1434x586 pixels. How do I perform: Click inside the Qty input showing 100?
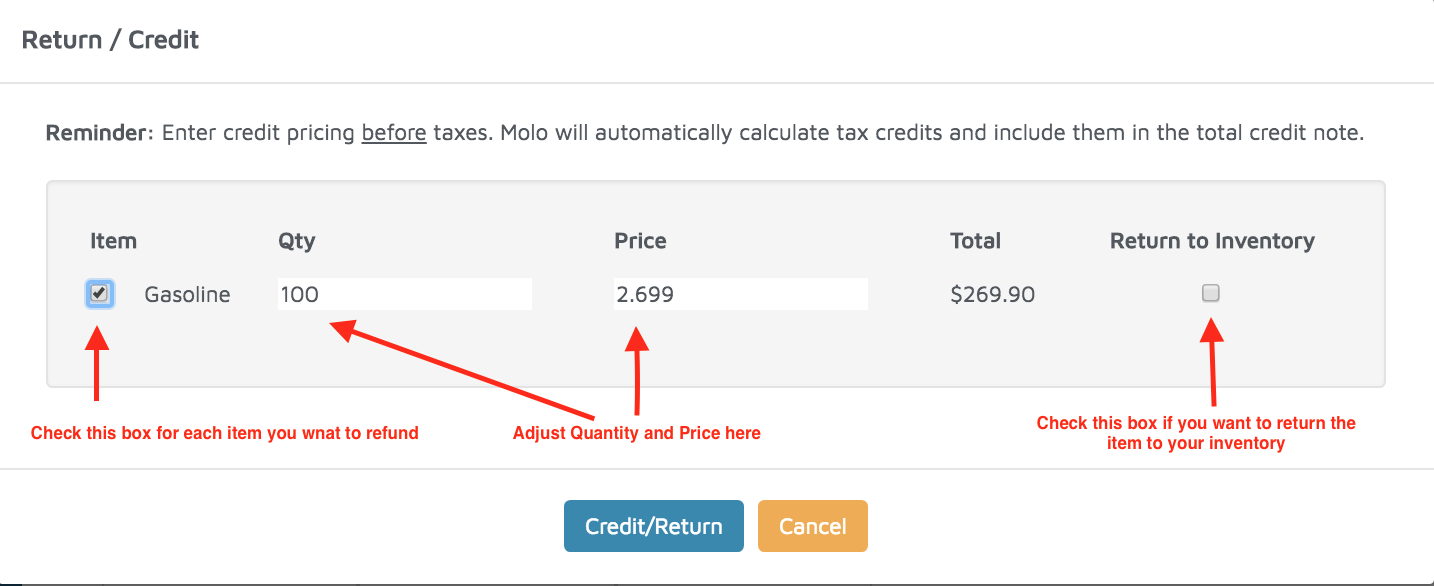(x=404, y=293)
